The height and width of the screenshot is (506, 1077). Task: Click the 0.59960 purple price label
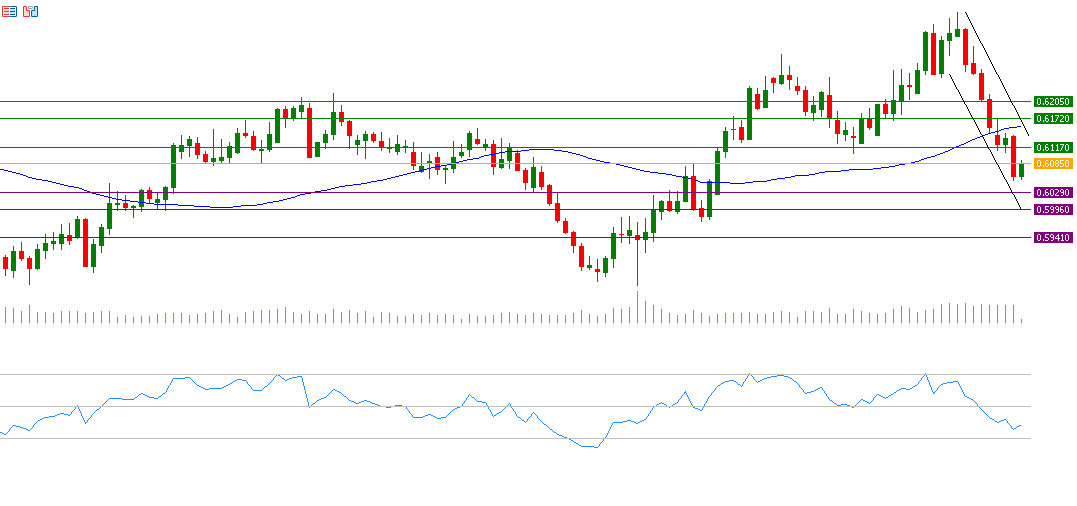(x=1053, y=209)
